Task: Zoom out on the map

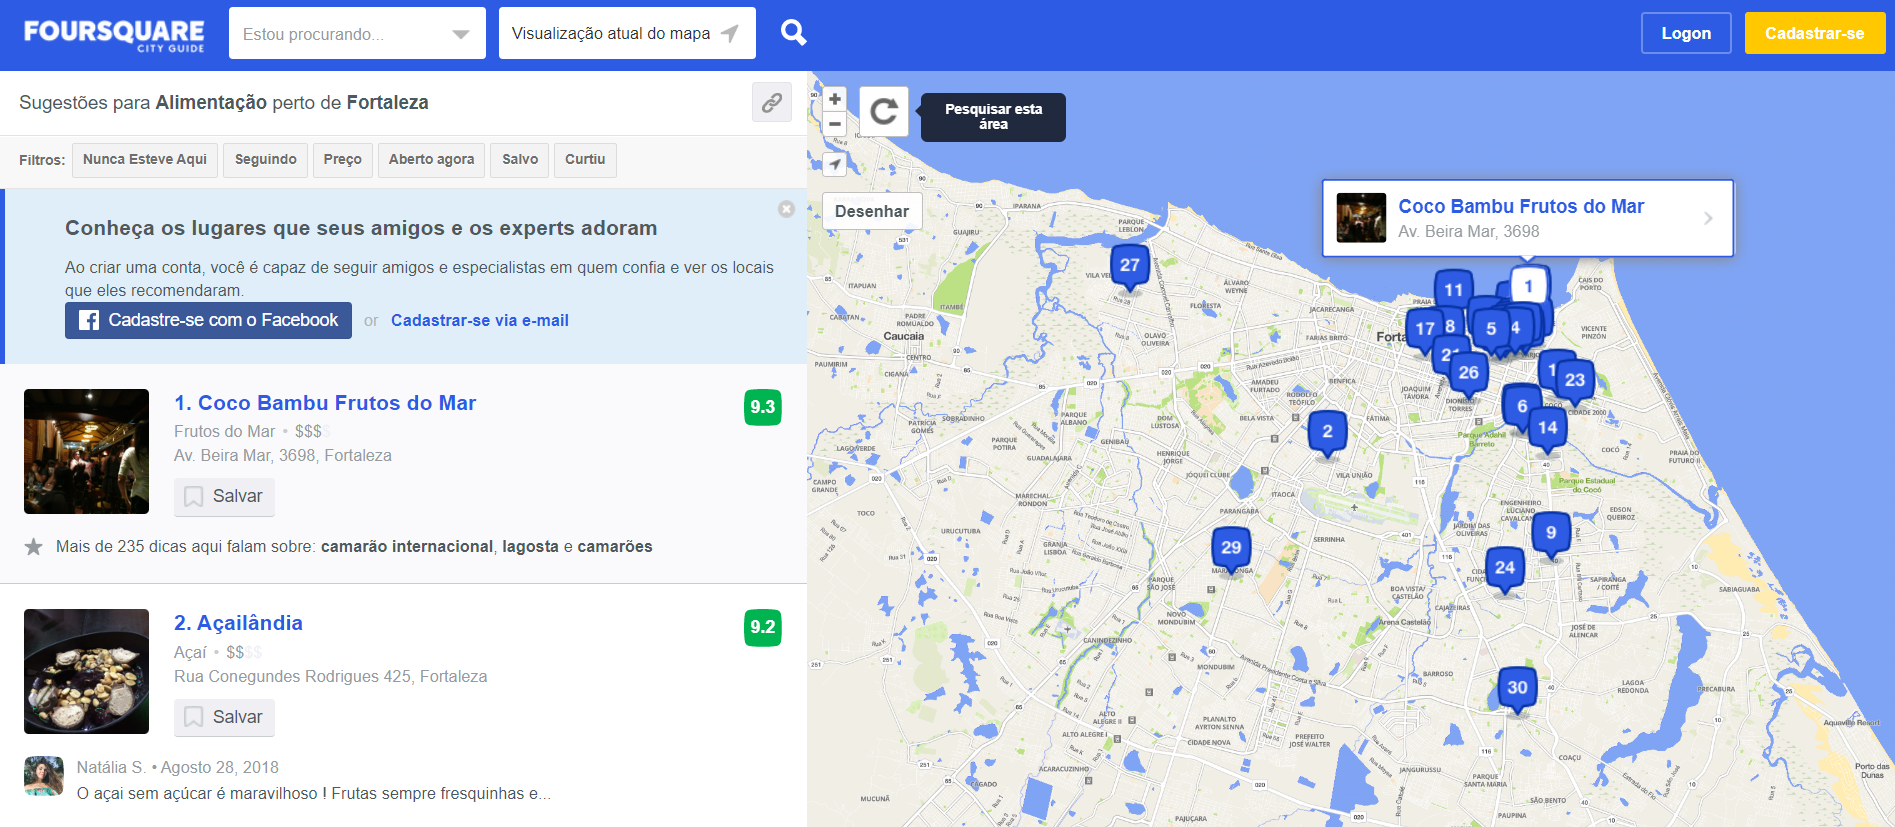Action: pyautogui.click(x=834, y=124)
